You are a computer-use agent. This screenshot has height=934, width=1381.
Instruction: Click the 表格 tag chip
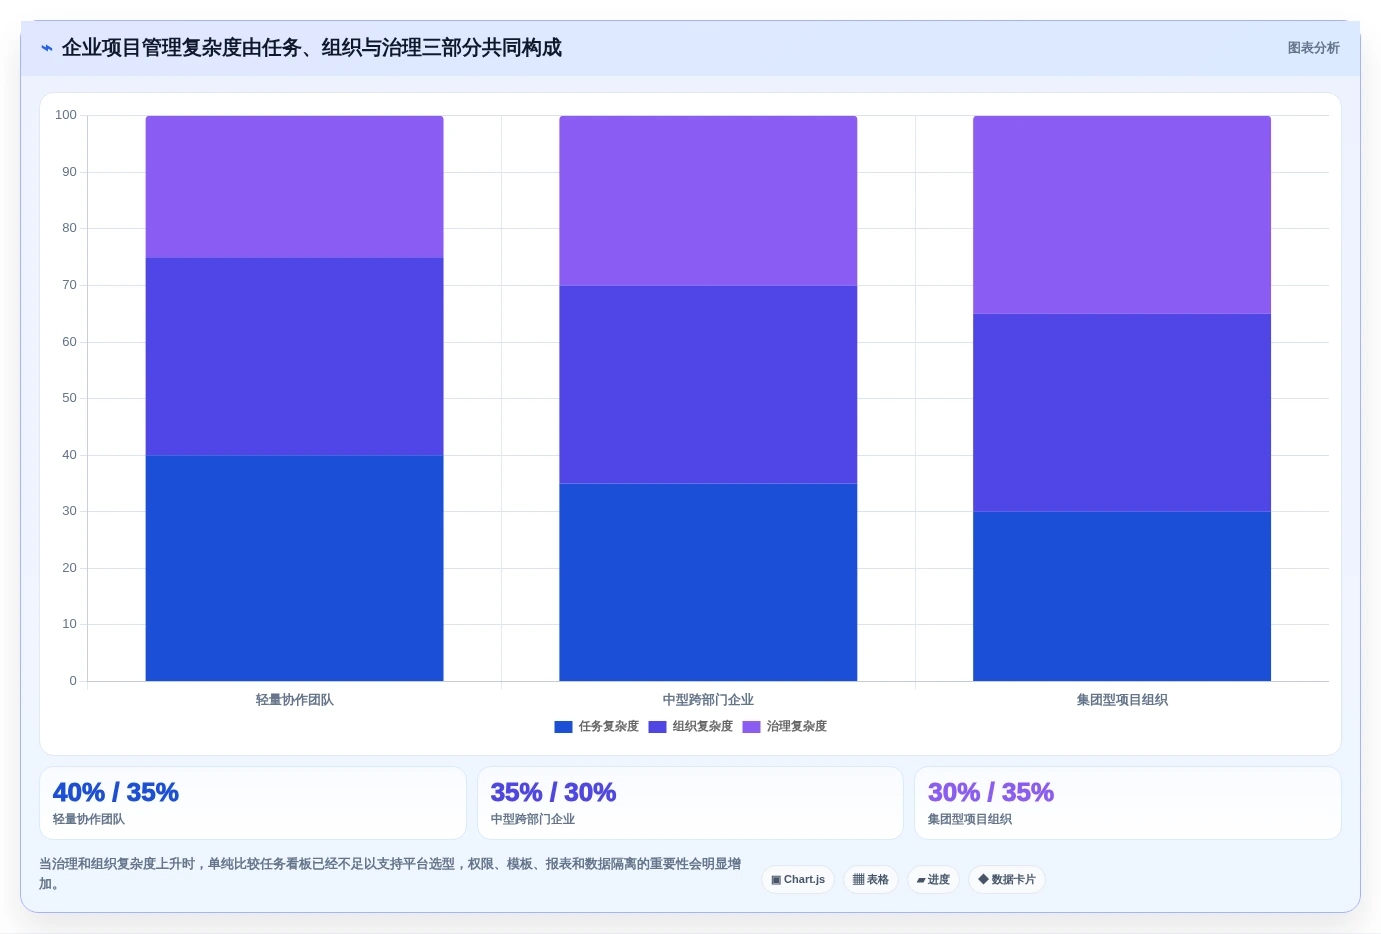[871, 880]
